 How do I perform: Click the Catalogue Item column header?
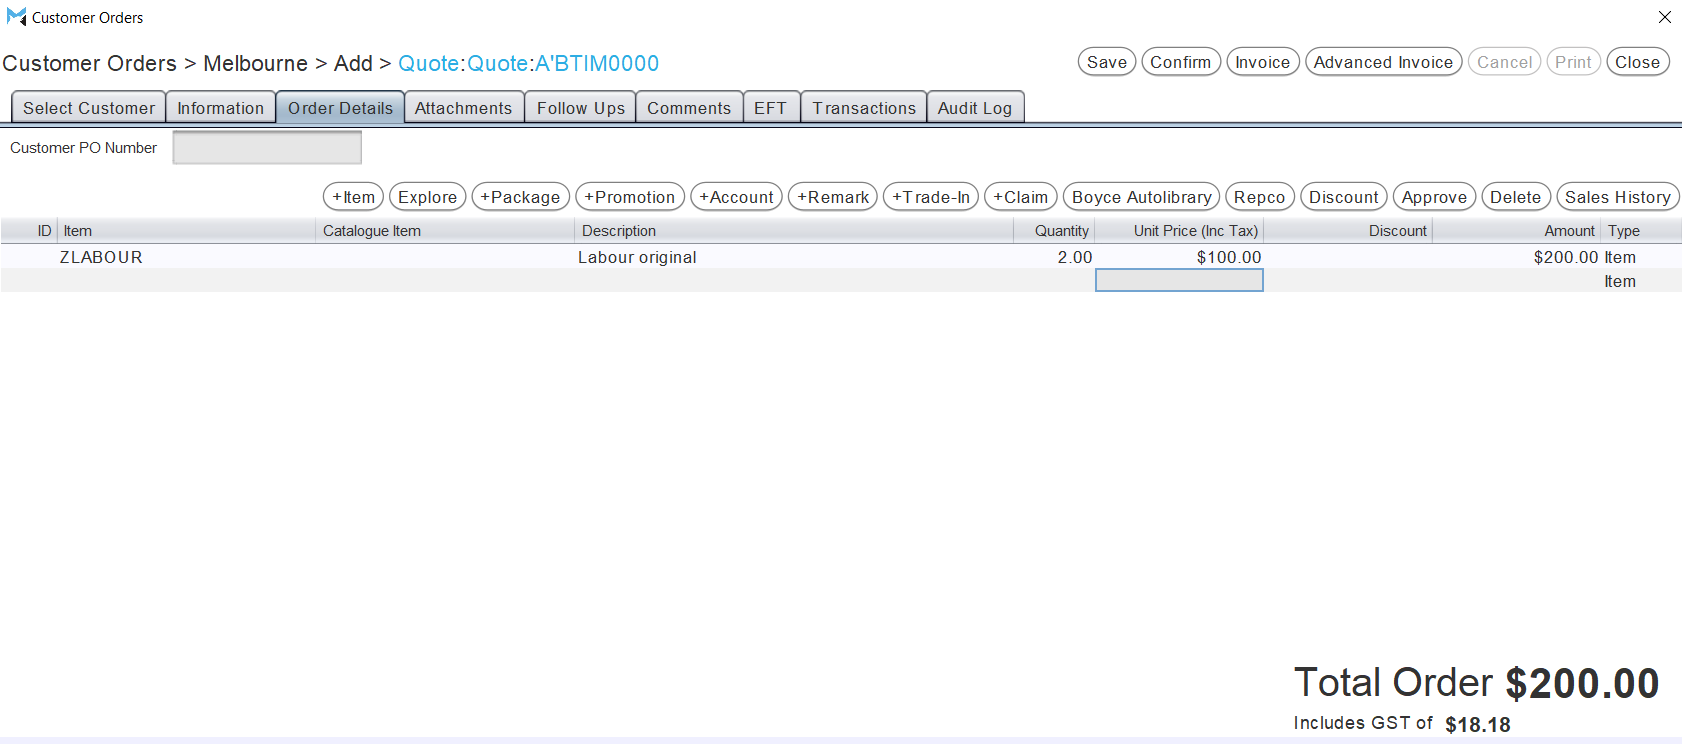coord(446,231)
